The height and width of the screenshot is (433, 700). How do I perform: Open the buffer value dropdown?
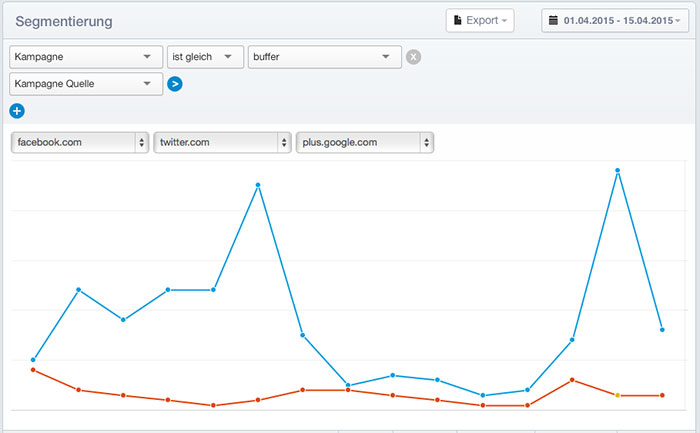(325, 57)
